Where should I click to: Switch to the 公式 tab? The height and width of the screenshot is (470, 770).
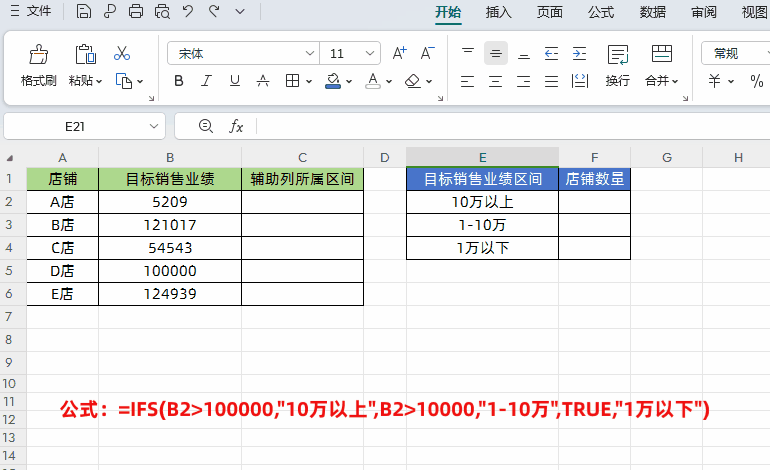pos(601,12)
